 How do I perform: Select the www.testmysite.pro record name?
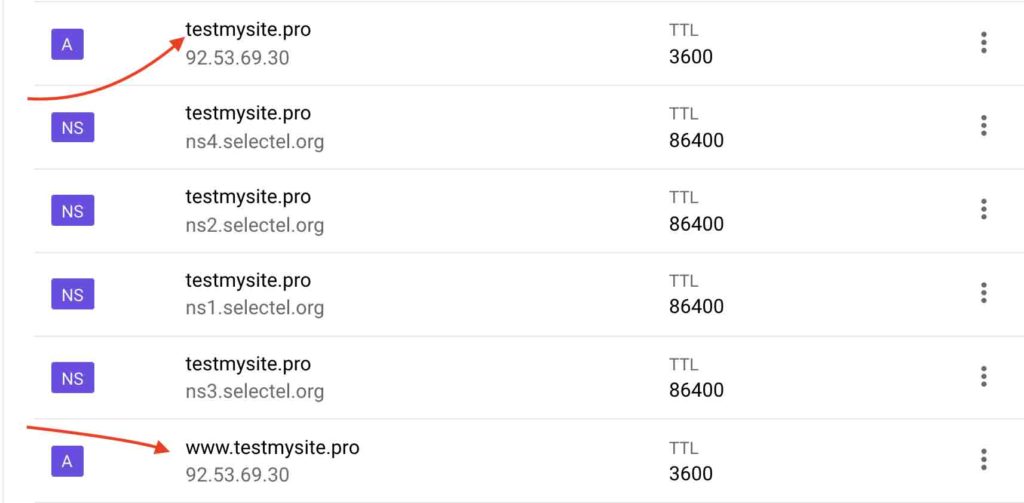(272, 448)
